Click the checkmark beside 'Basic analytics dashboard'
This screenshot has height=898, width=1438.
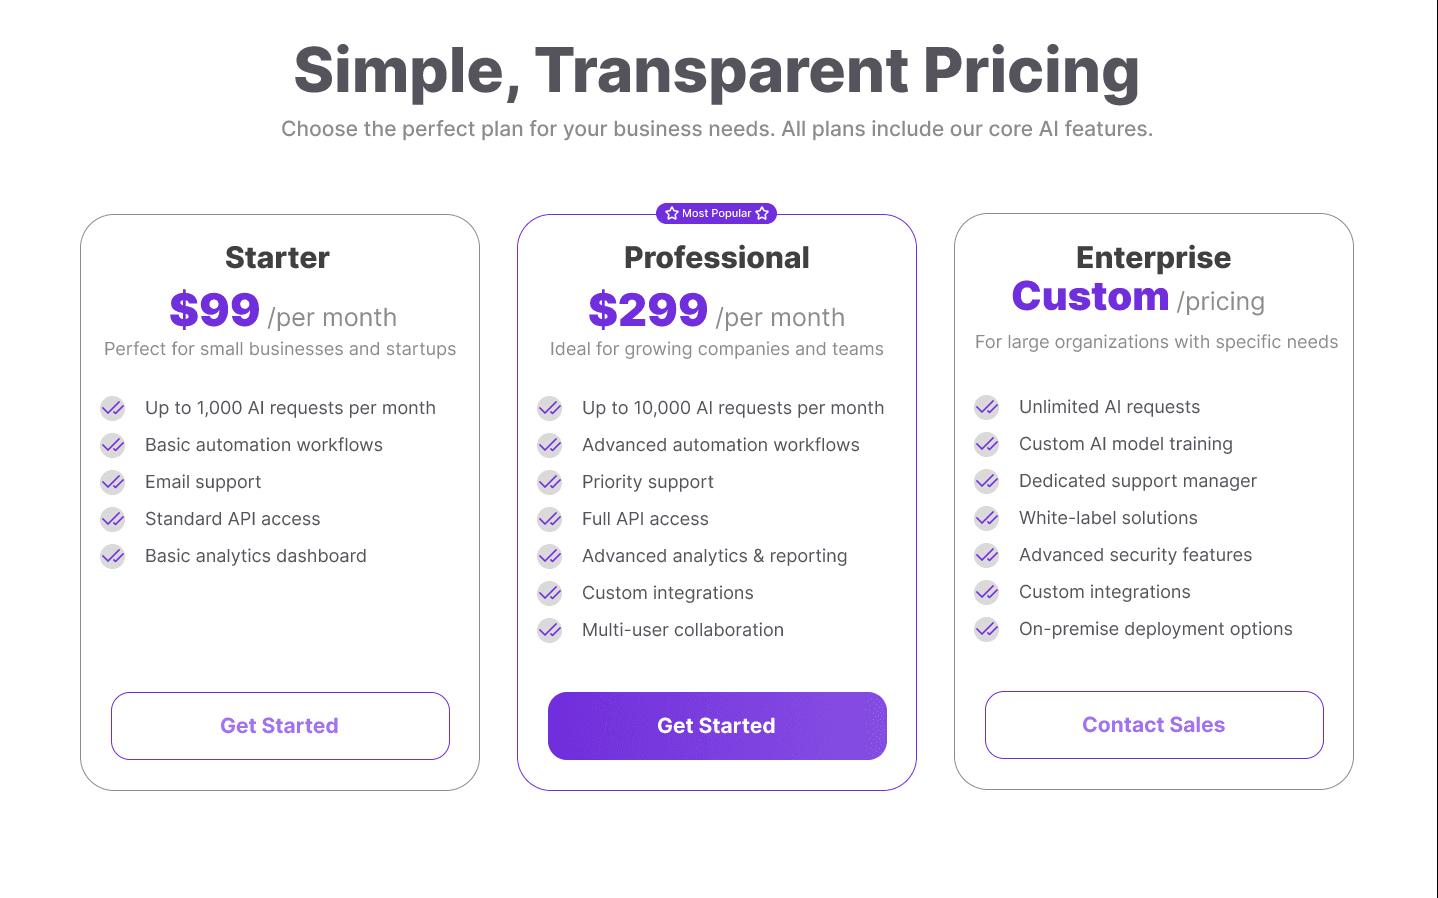pos(112,556)
